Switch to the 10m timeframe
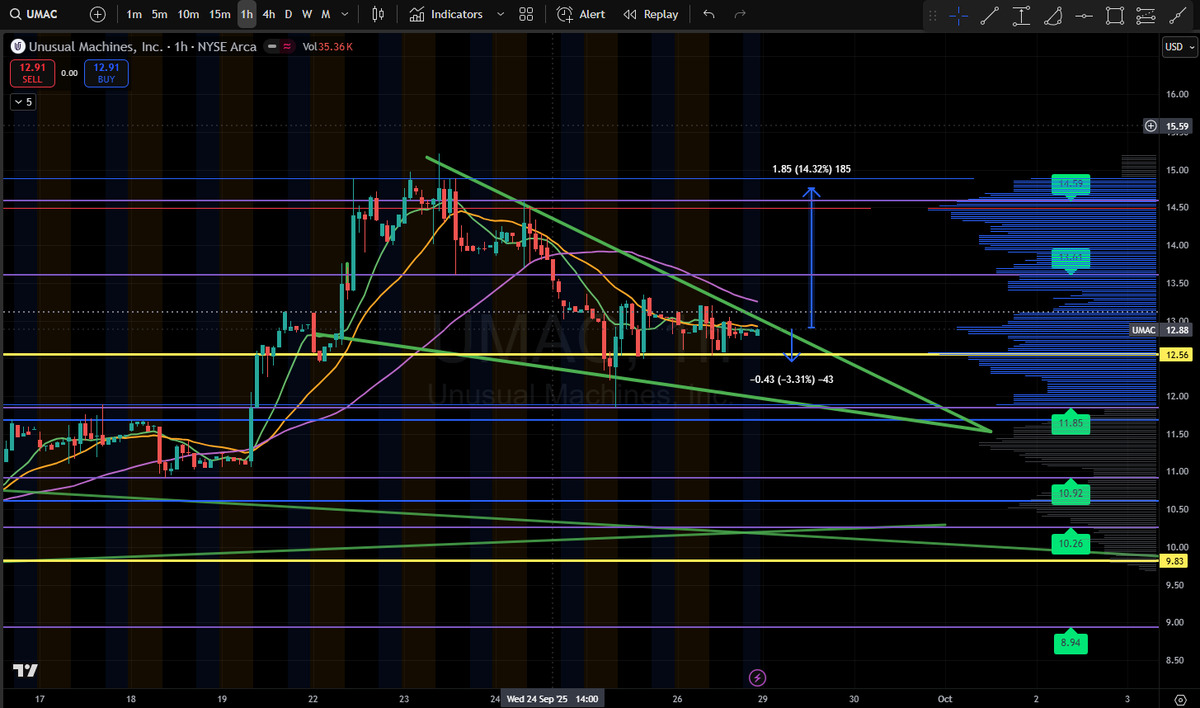 188,14
